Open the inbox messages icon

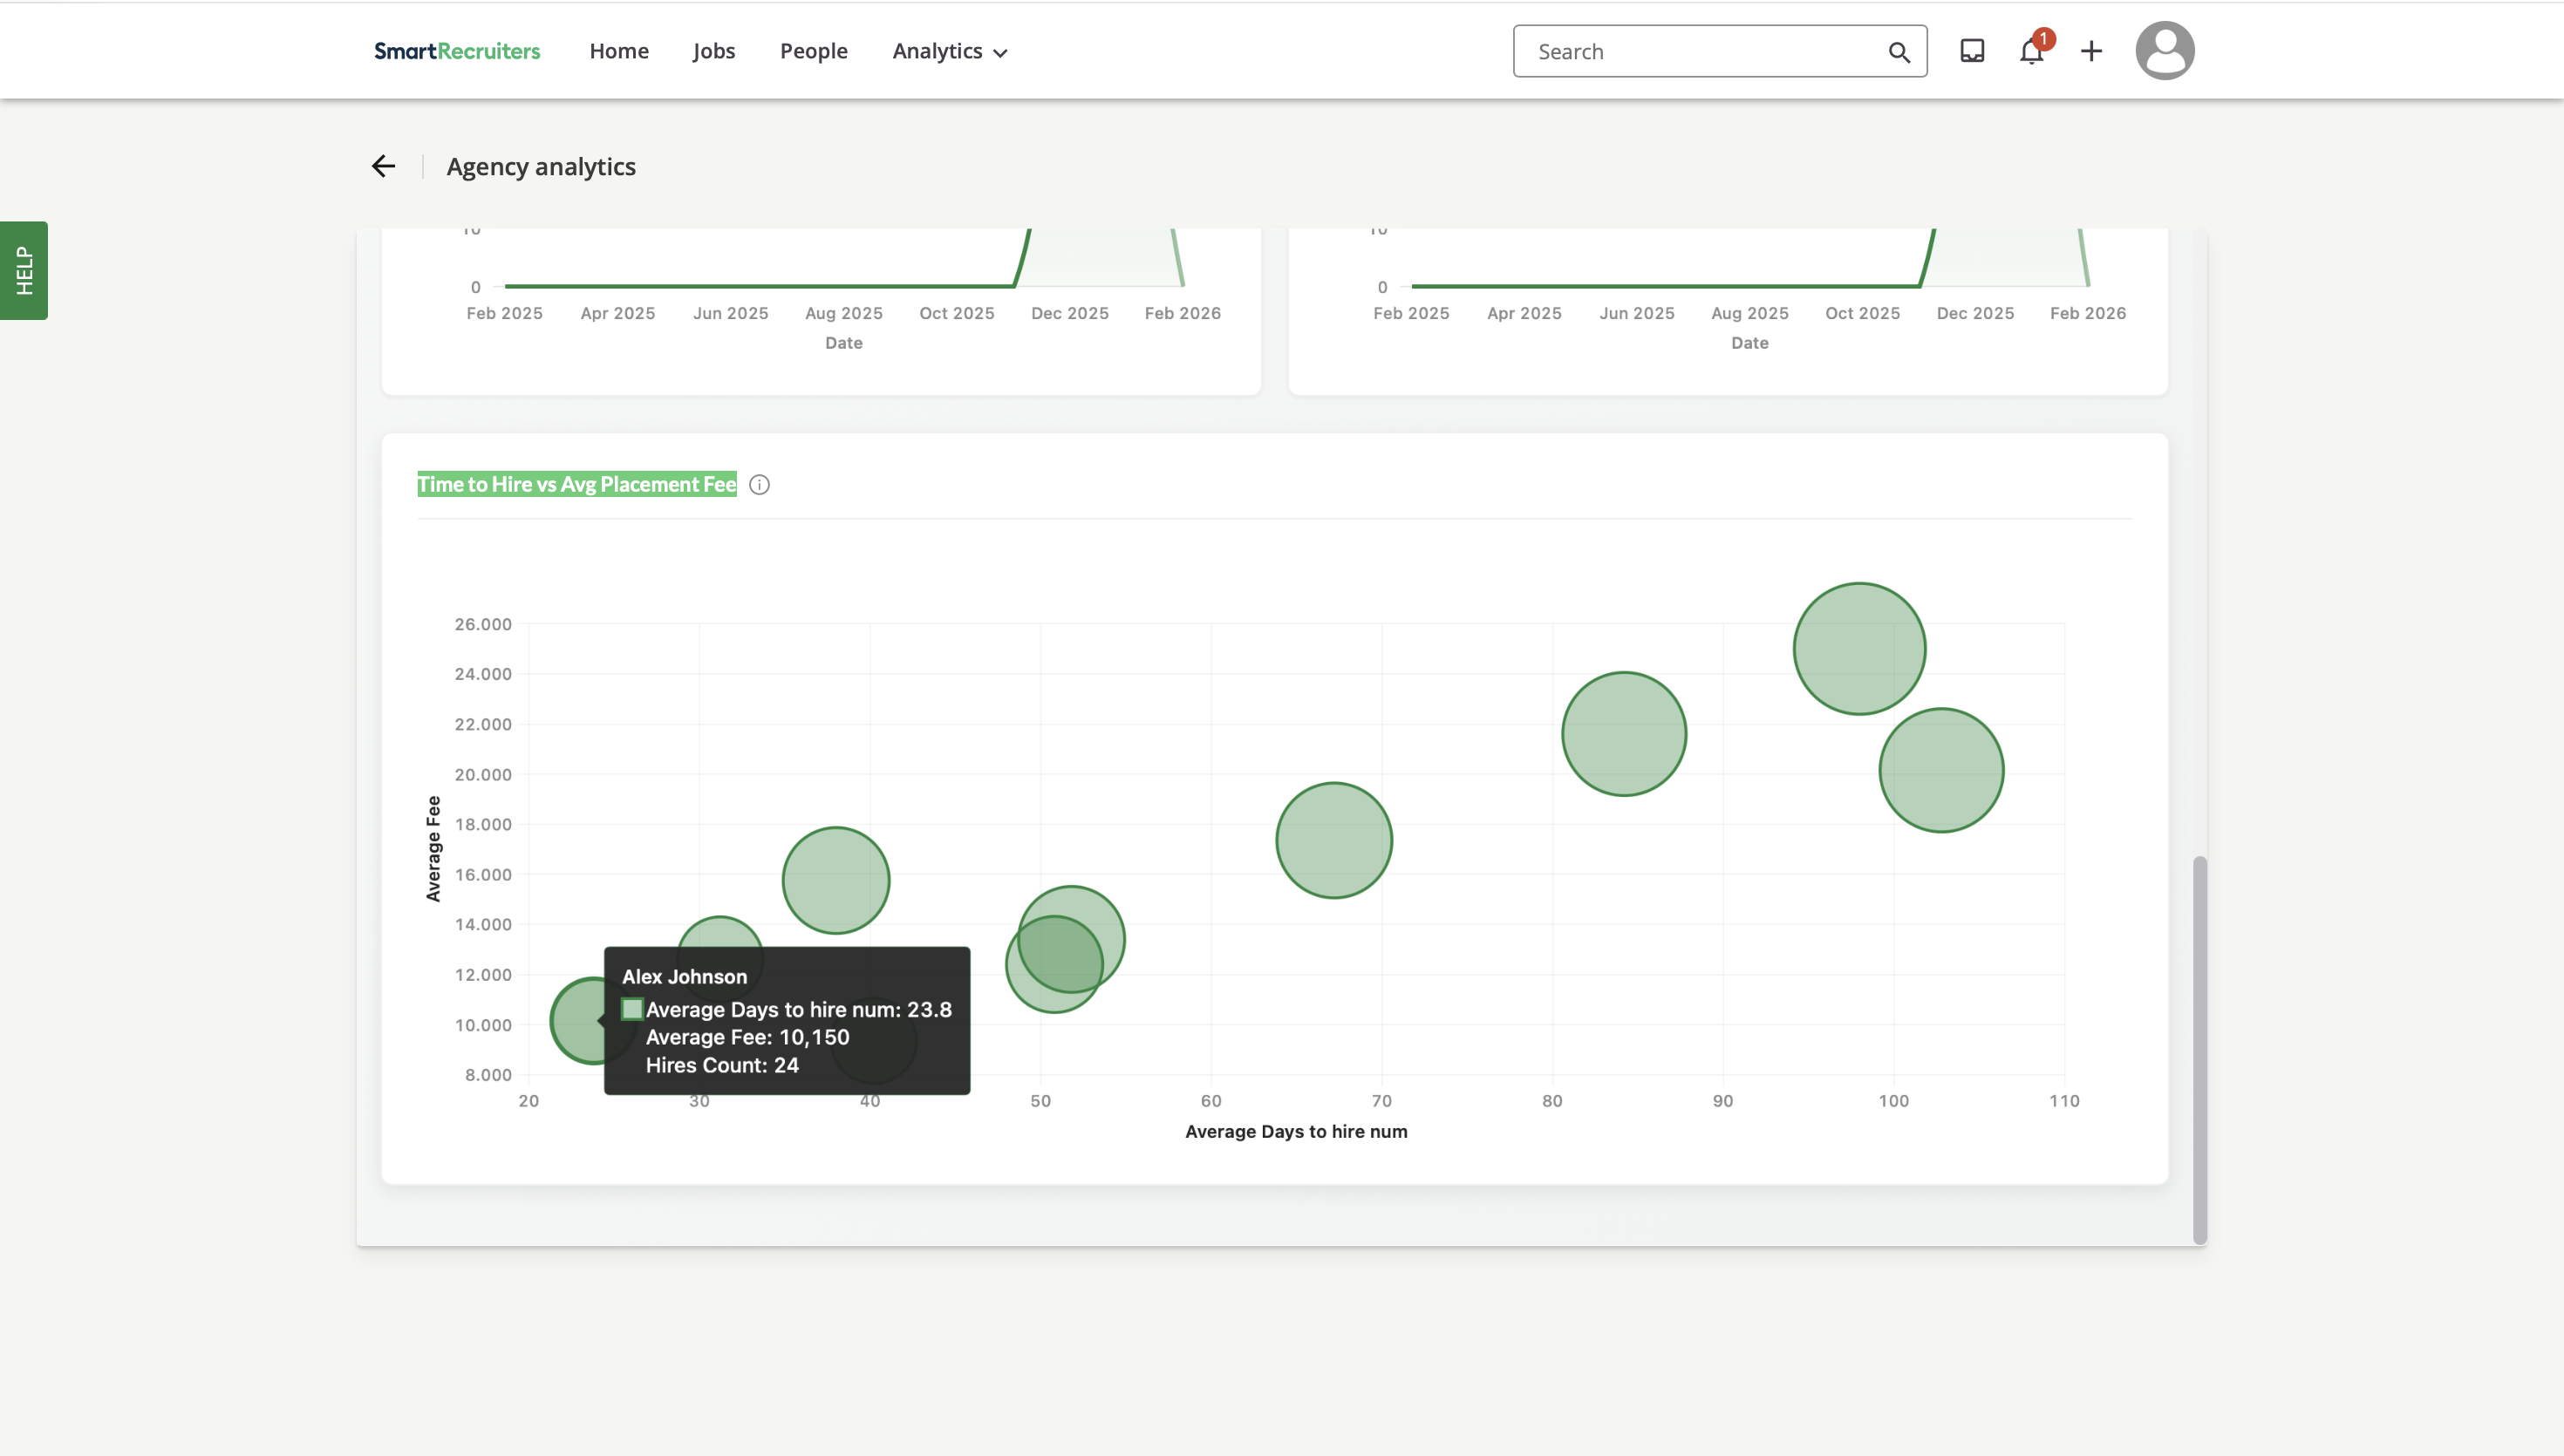1972,51
